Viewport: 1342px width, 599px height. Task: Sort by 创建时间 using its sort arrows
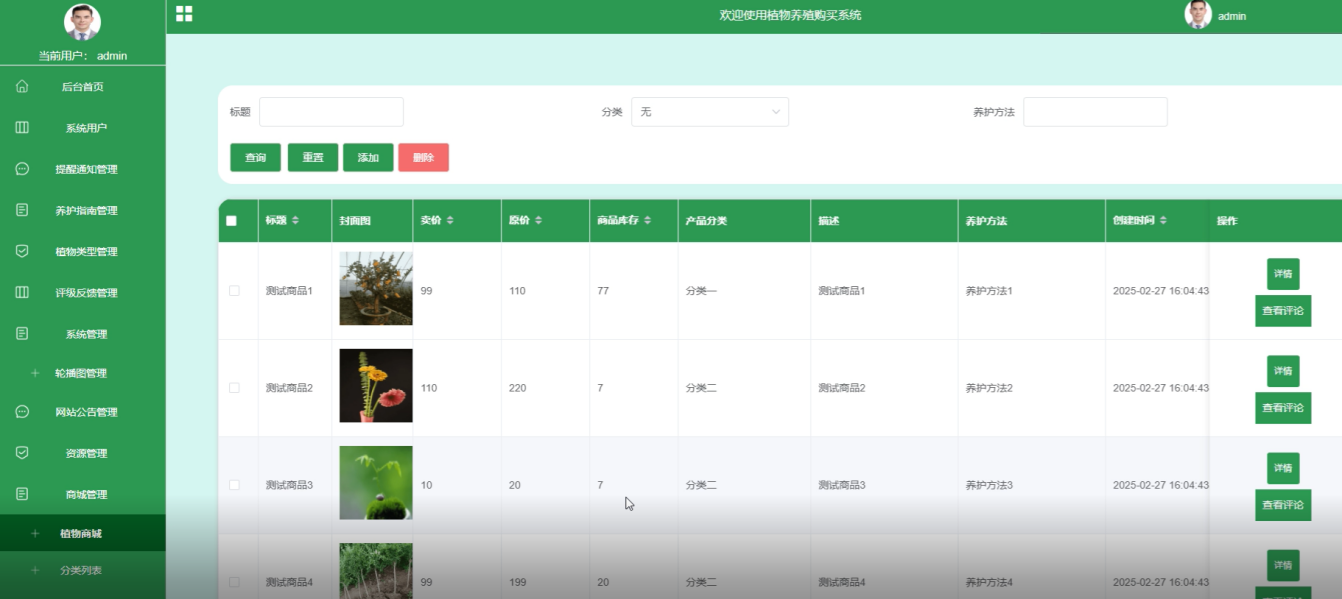pyautogui.click(x=1163, y=220)
